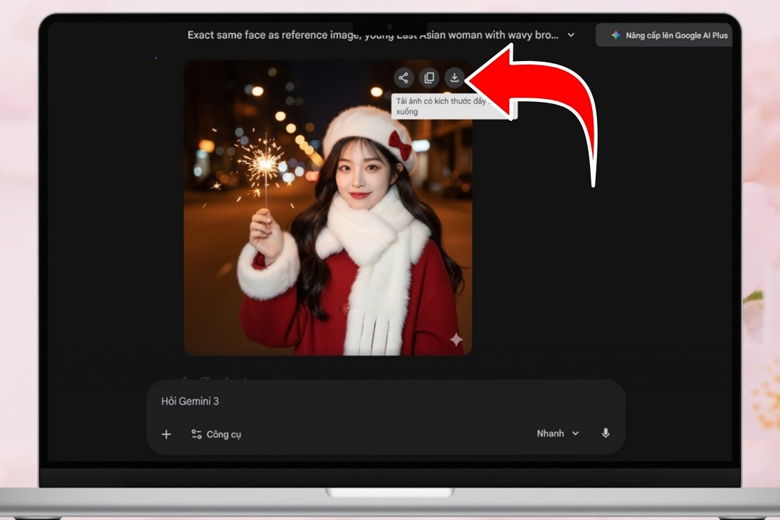Open the Nhanh model dropdown

(x=557, y=433)
